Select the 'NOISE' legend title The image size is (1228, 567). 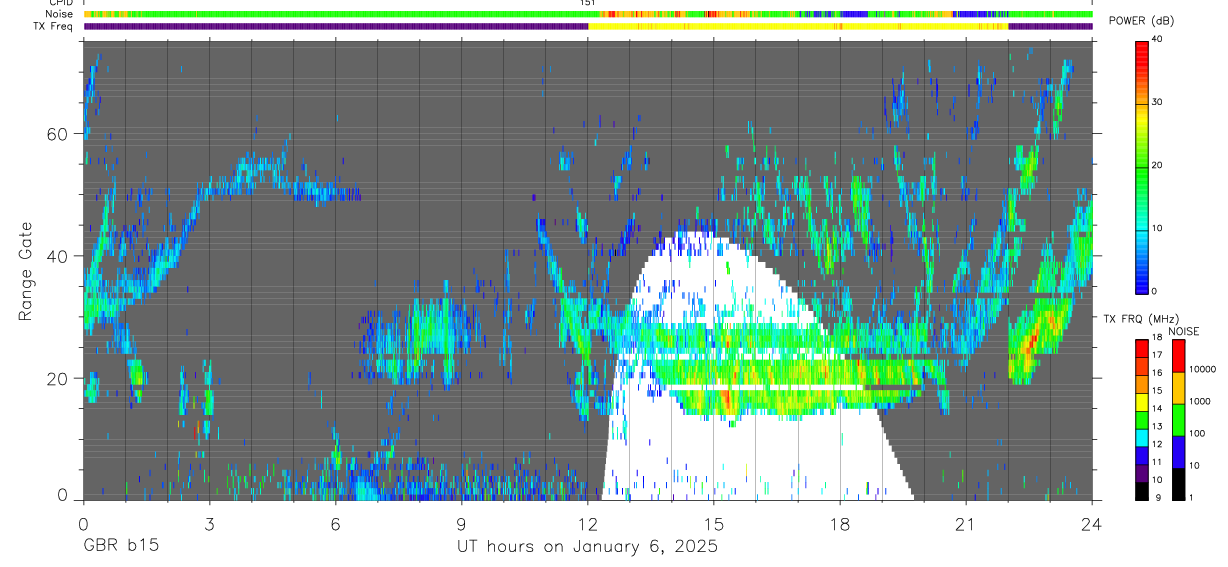click(1183, 331)
